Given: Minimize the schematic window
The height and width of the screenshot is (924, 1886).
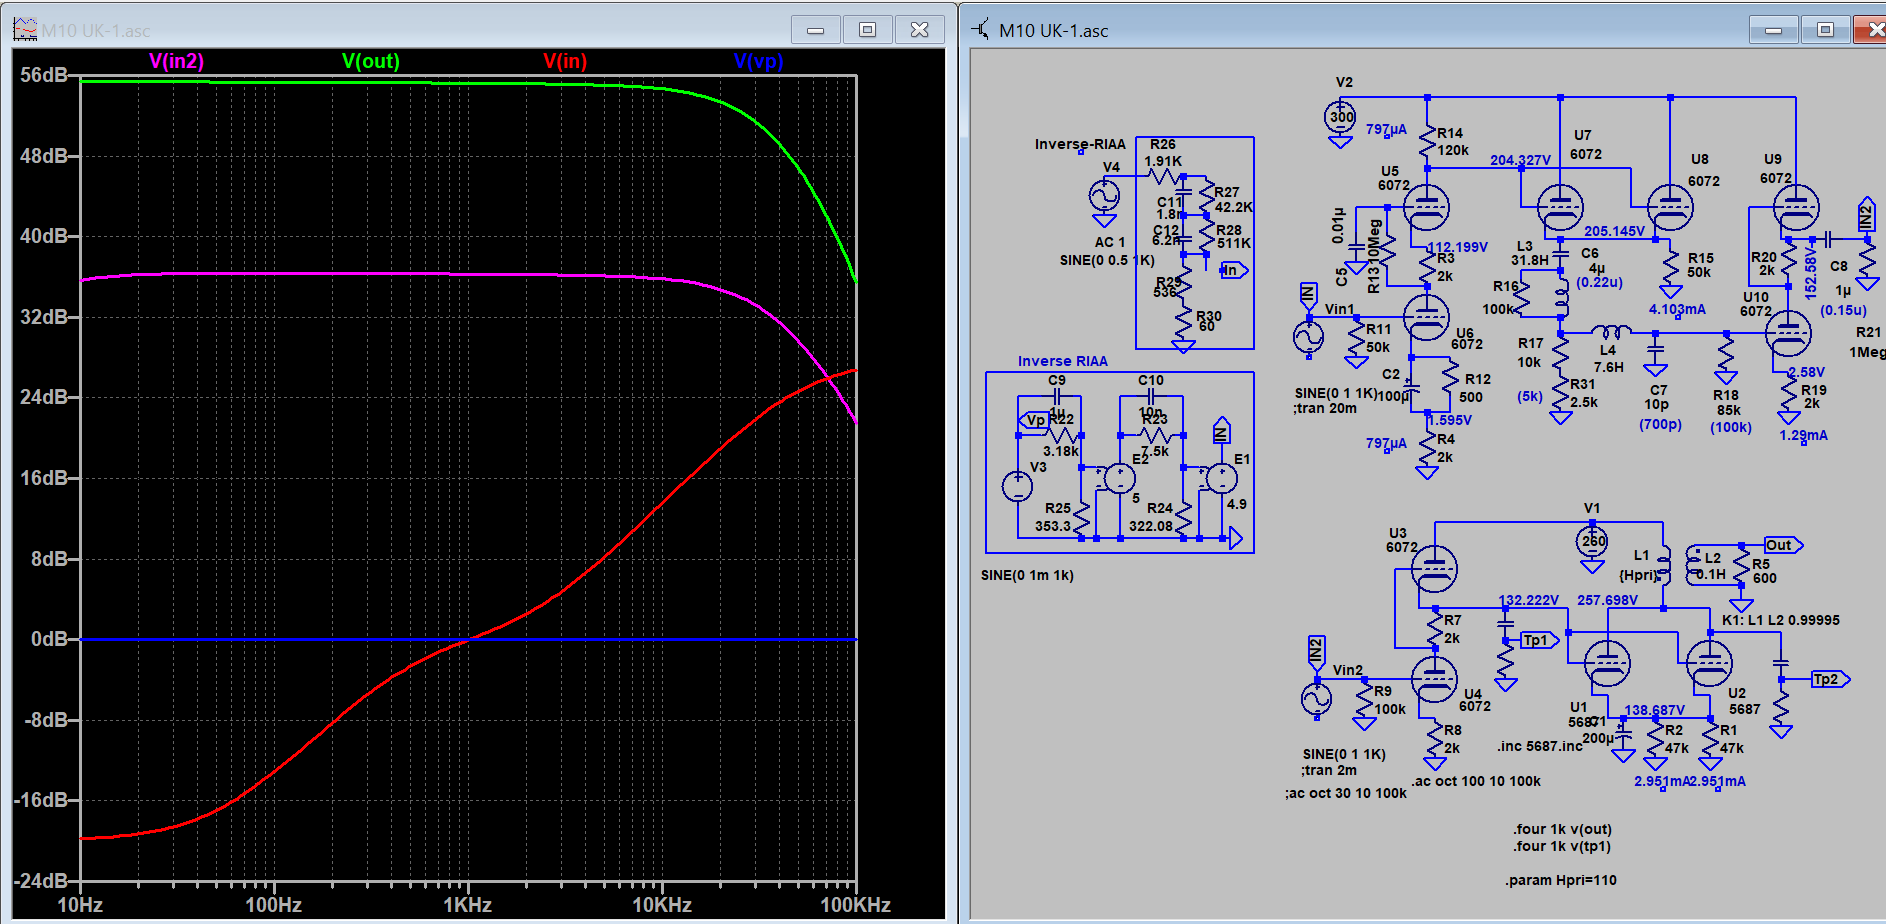Looking at the screenshot, I should pos(1773,30).
